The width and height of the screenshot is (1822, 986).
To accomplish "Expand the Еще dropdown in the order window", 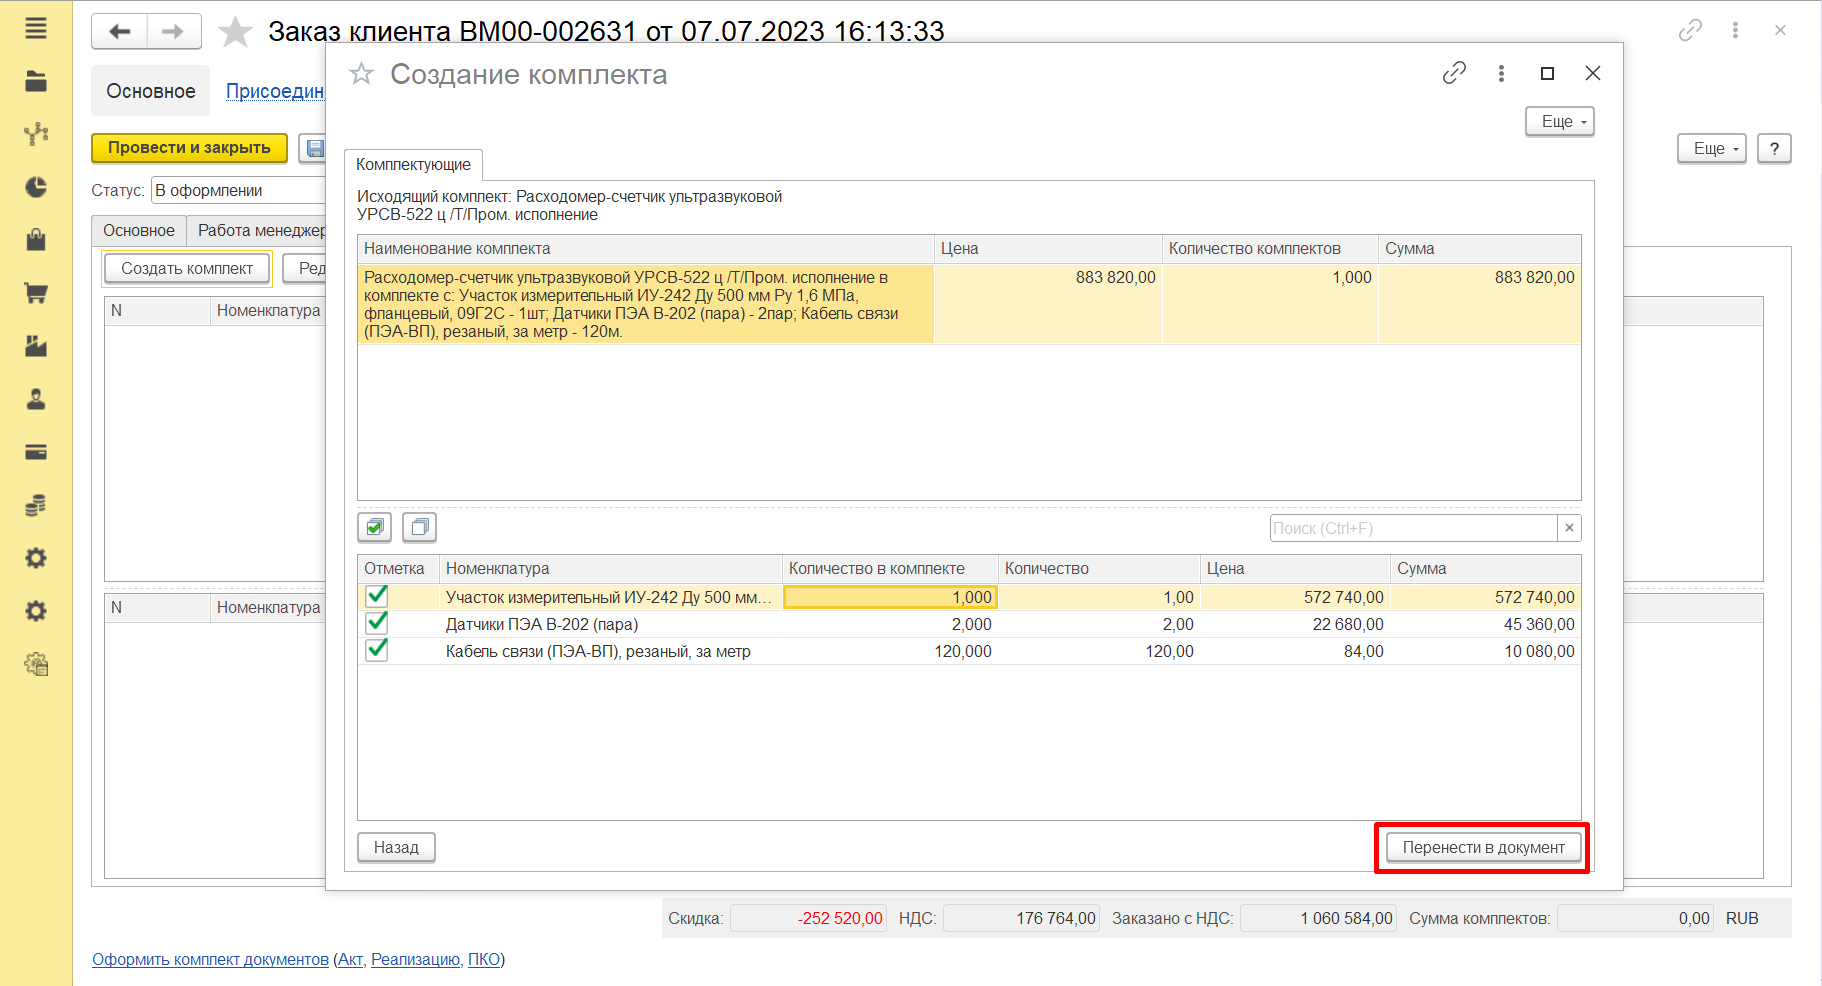I will 1711,148.
